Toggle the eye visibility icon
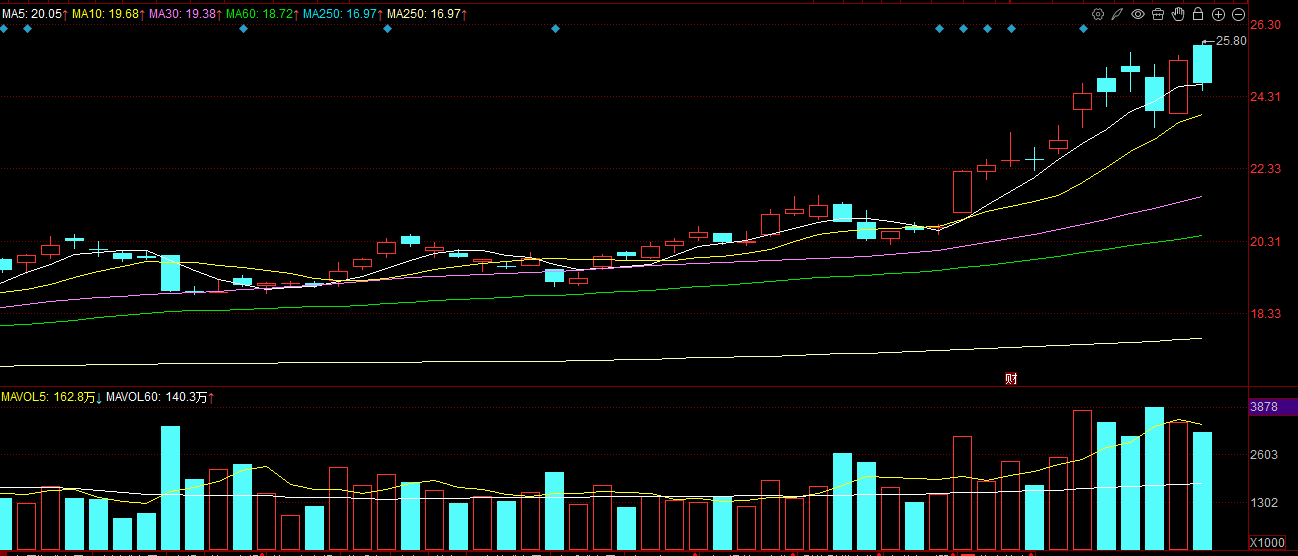 (x=1138, y=14)
